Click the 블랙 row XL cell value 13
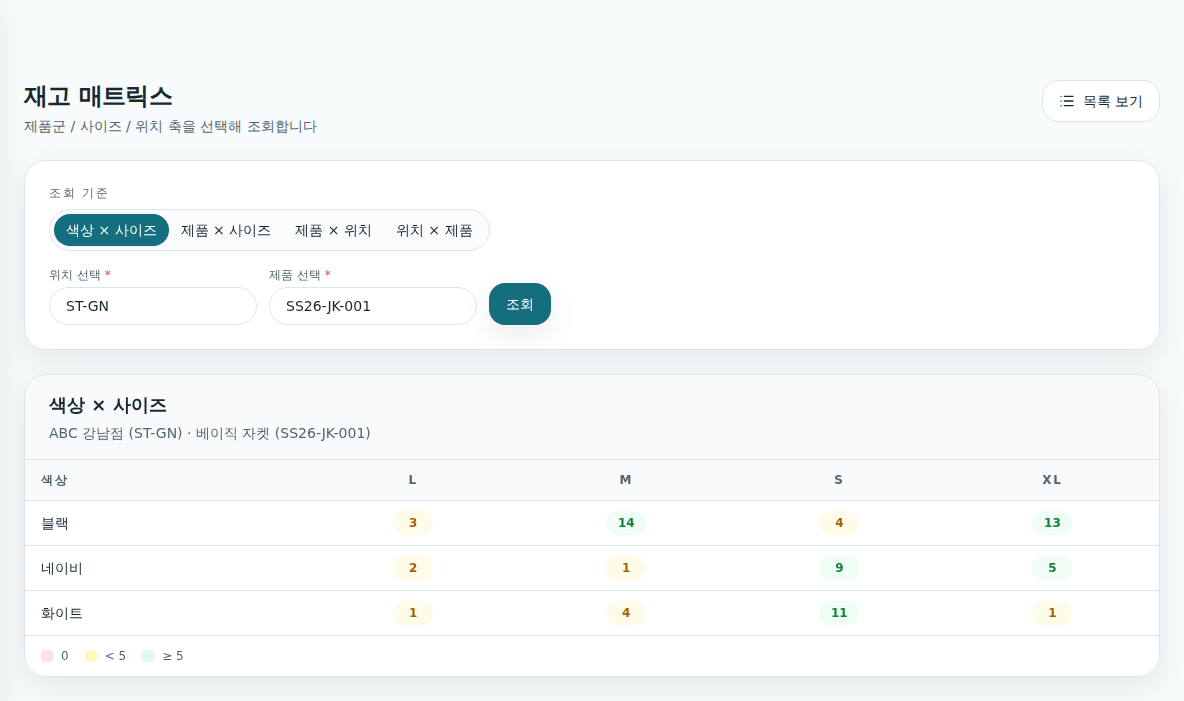This screenshot has height=701, width=1184. 1052,523
